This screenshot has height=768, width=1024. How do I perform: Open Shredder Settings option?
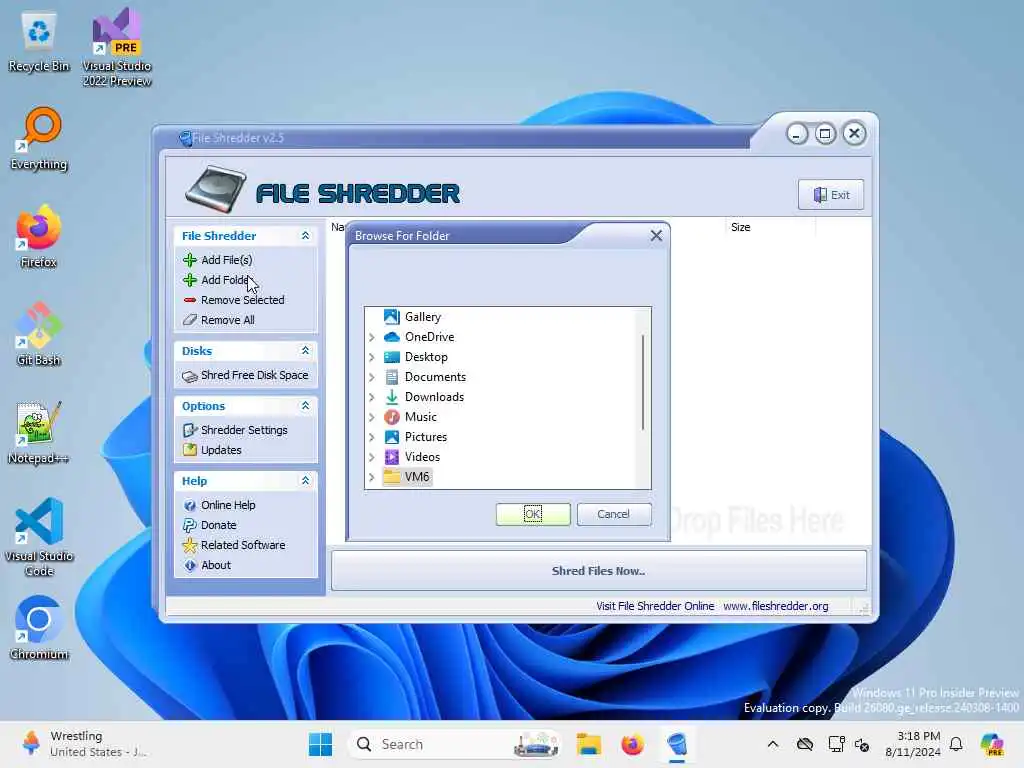pyautogui.click(x=244, y=430)
